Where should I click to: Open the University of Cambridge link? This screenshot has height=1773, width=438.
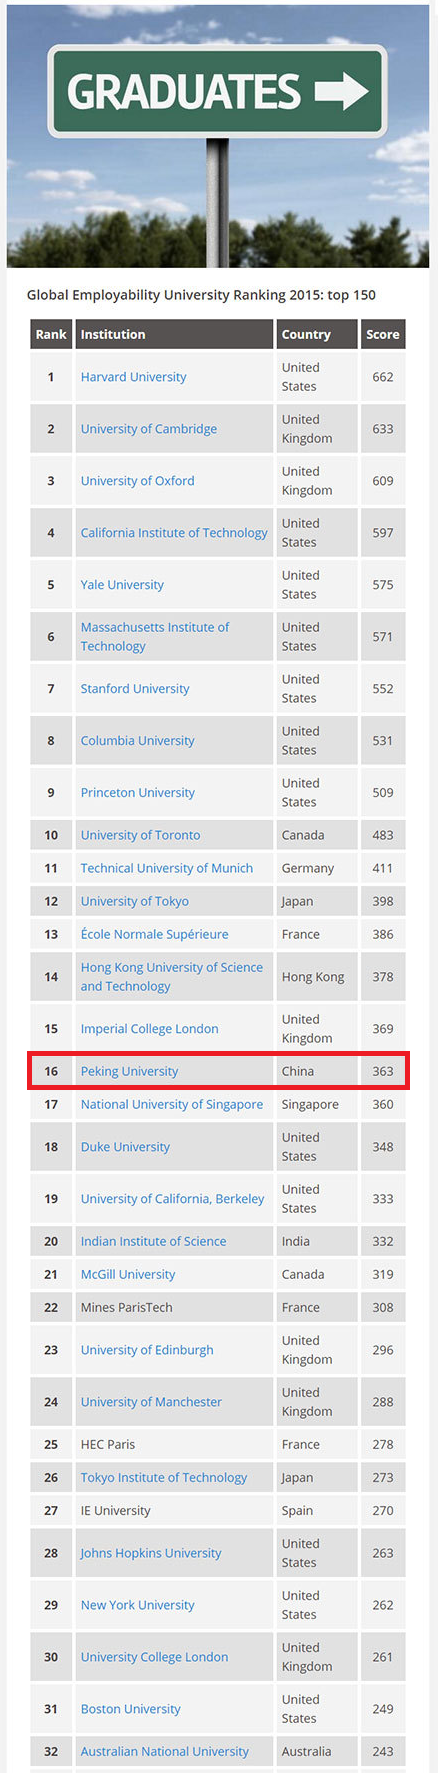[149, 429]
